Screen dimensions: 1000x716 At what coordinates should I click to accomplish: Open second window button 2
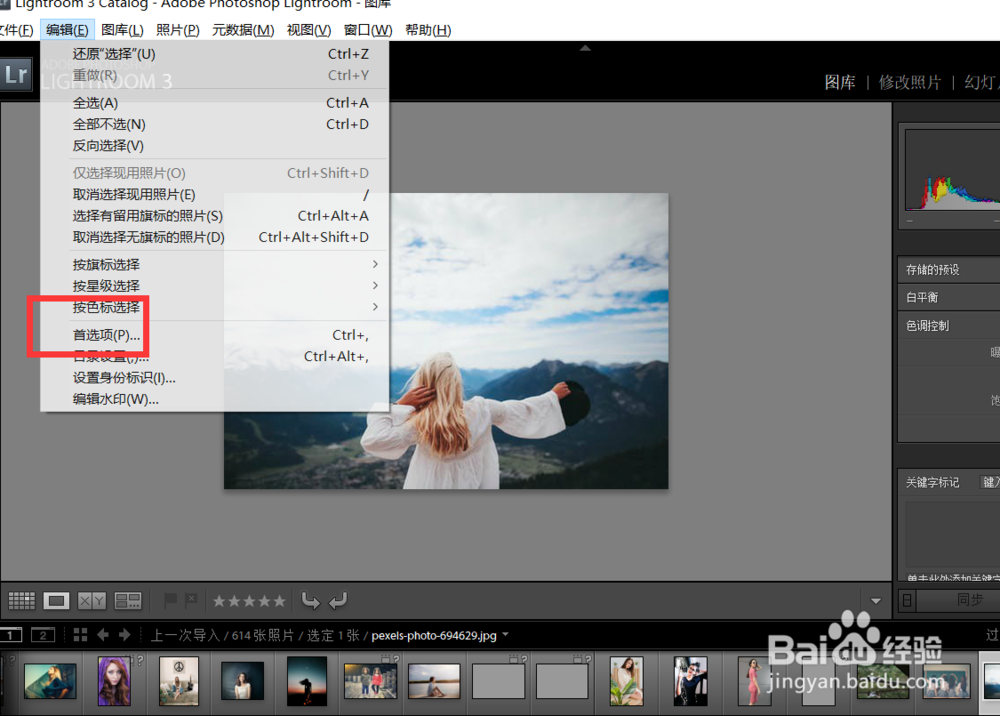click(x=43, y=635)
